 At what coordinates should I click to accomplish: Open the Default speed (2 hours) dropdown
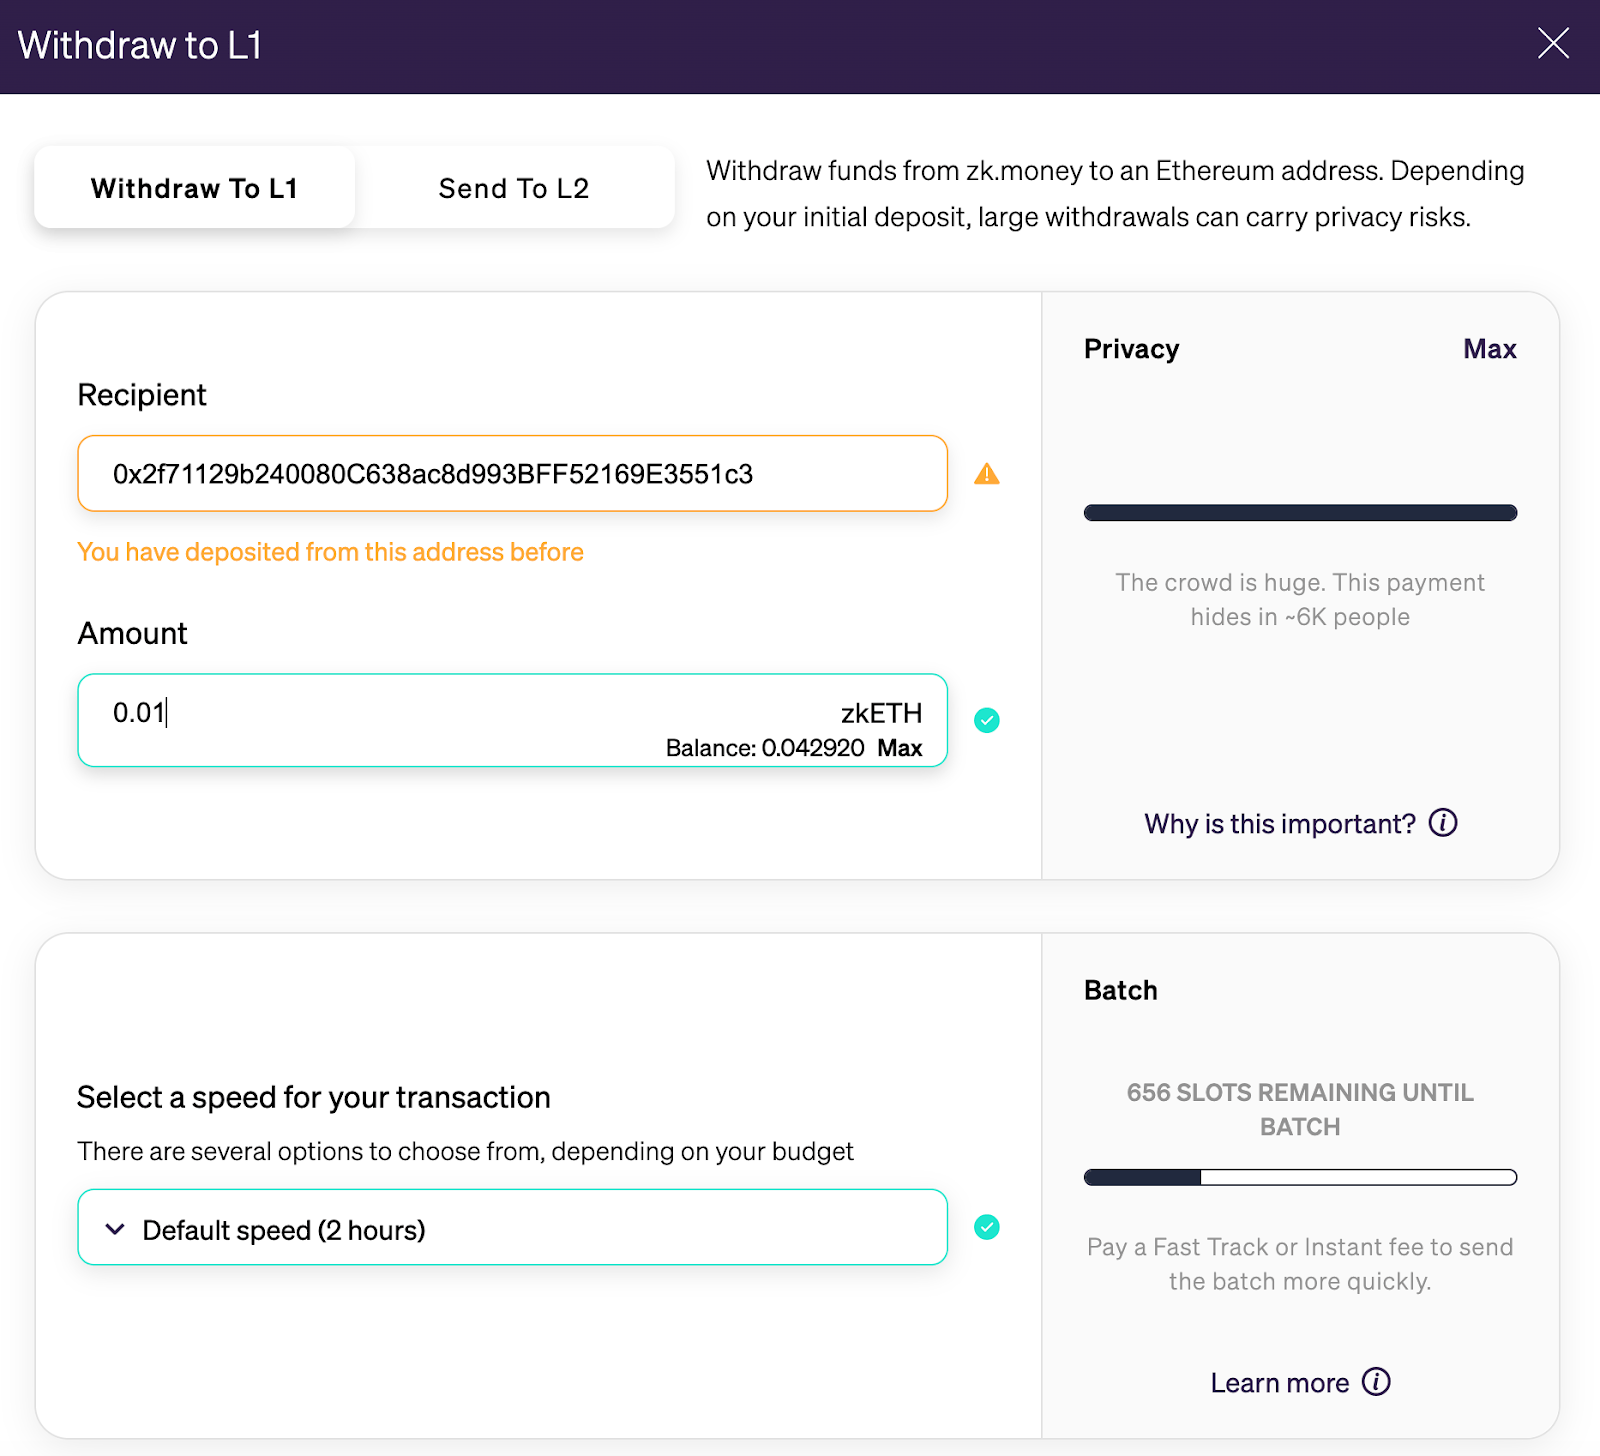click(512, 1227)
